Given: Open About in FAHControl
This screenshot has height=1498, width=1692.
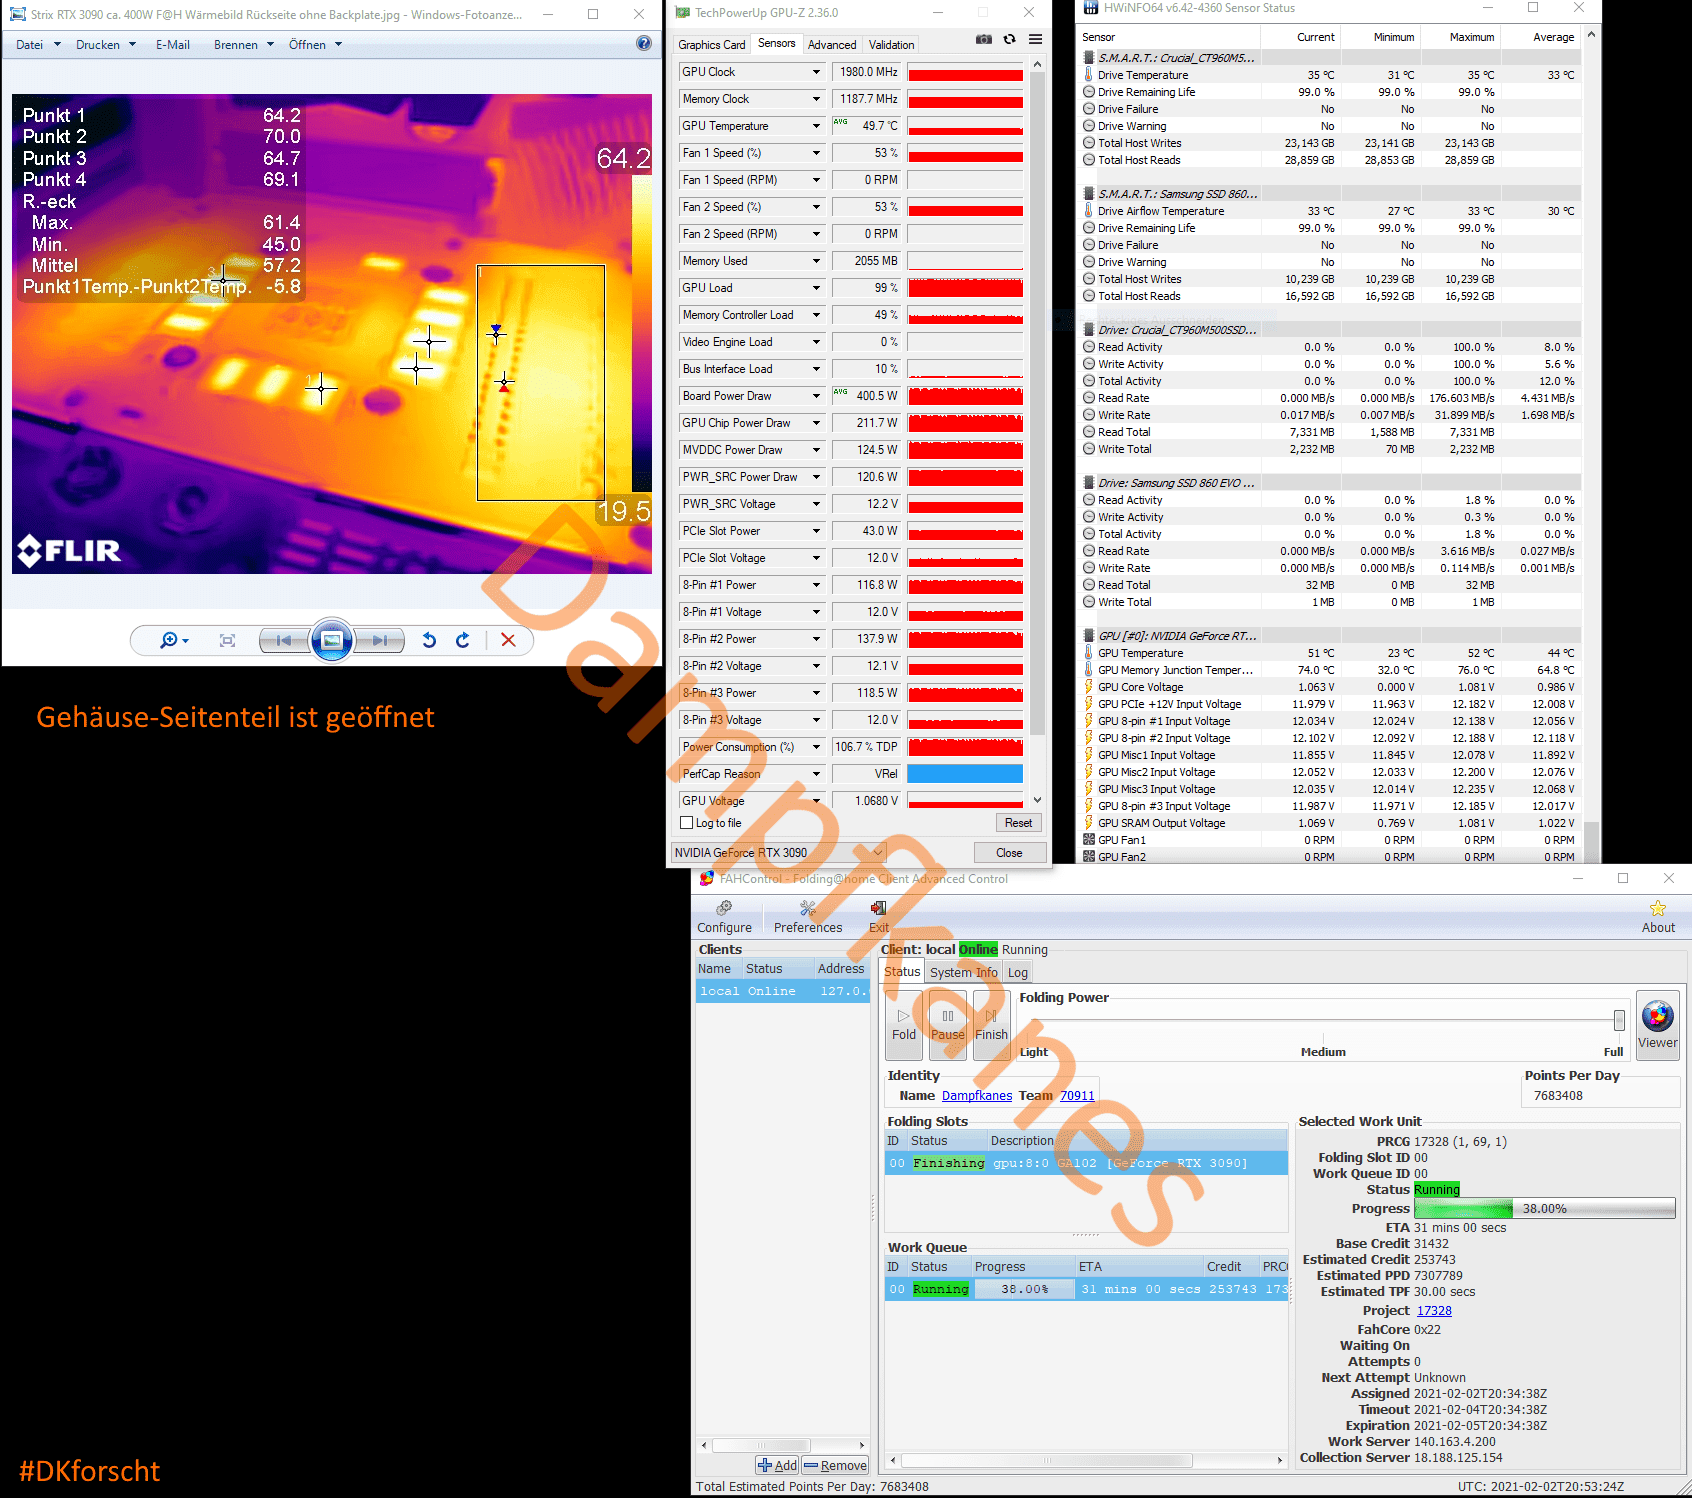Looking at the screenshot, I should pyautogui.click(x=1658, y=917).
